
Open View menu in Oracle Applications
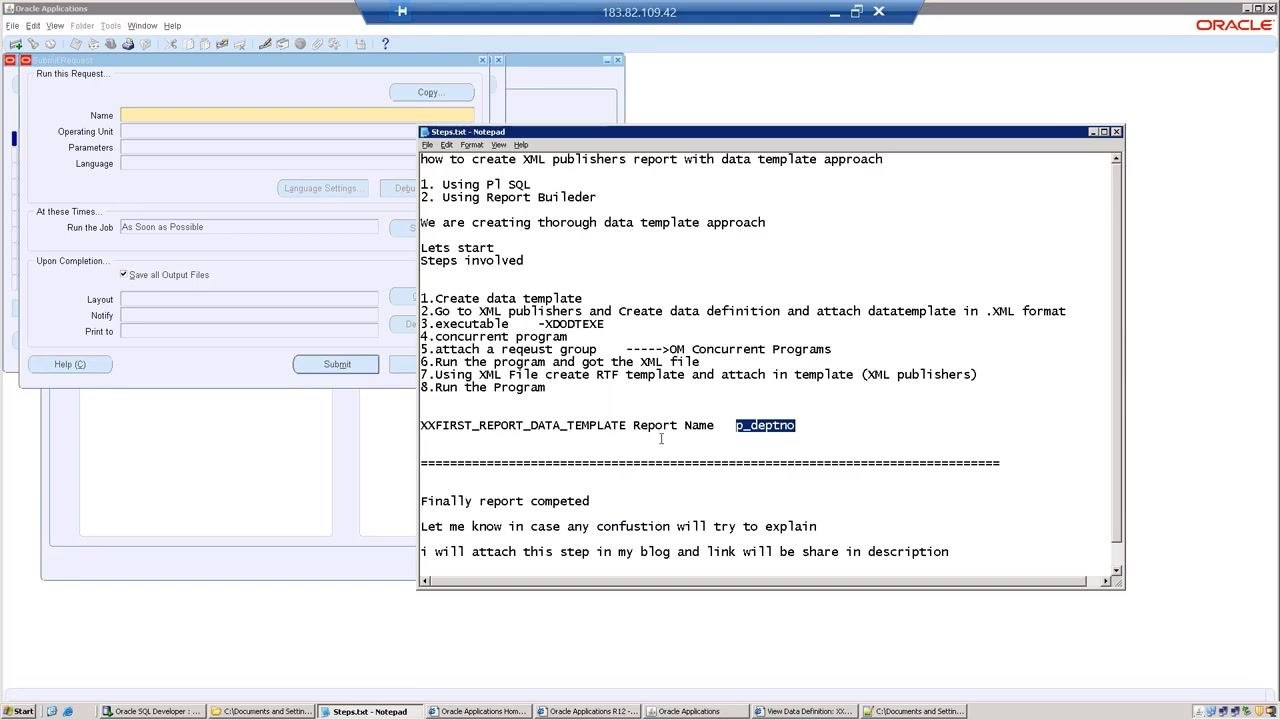click(55, 26)
